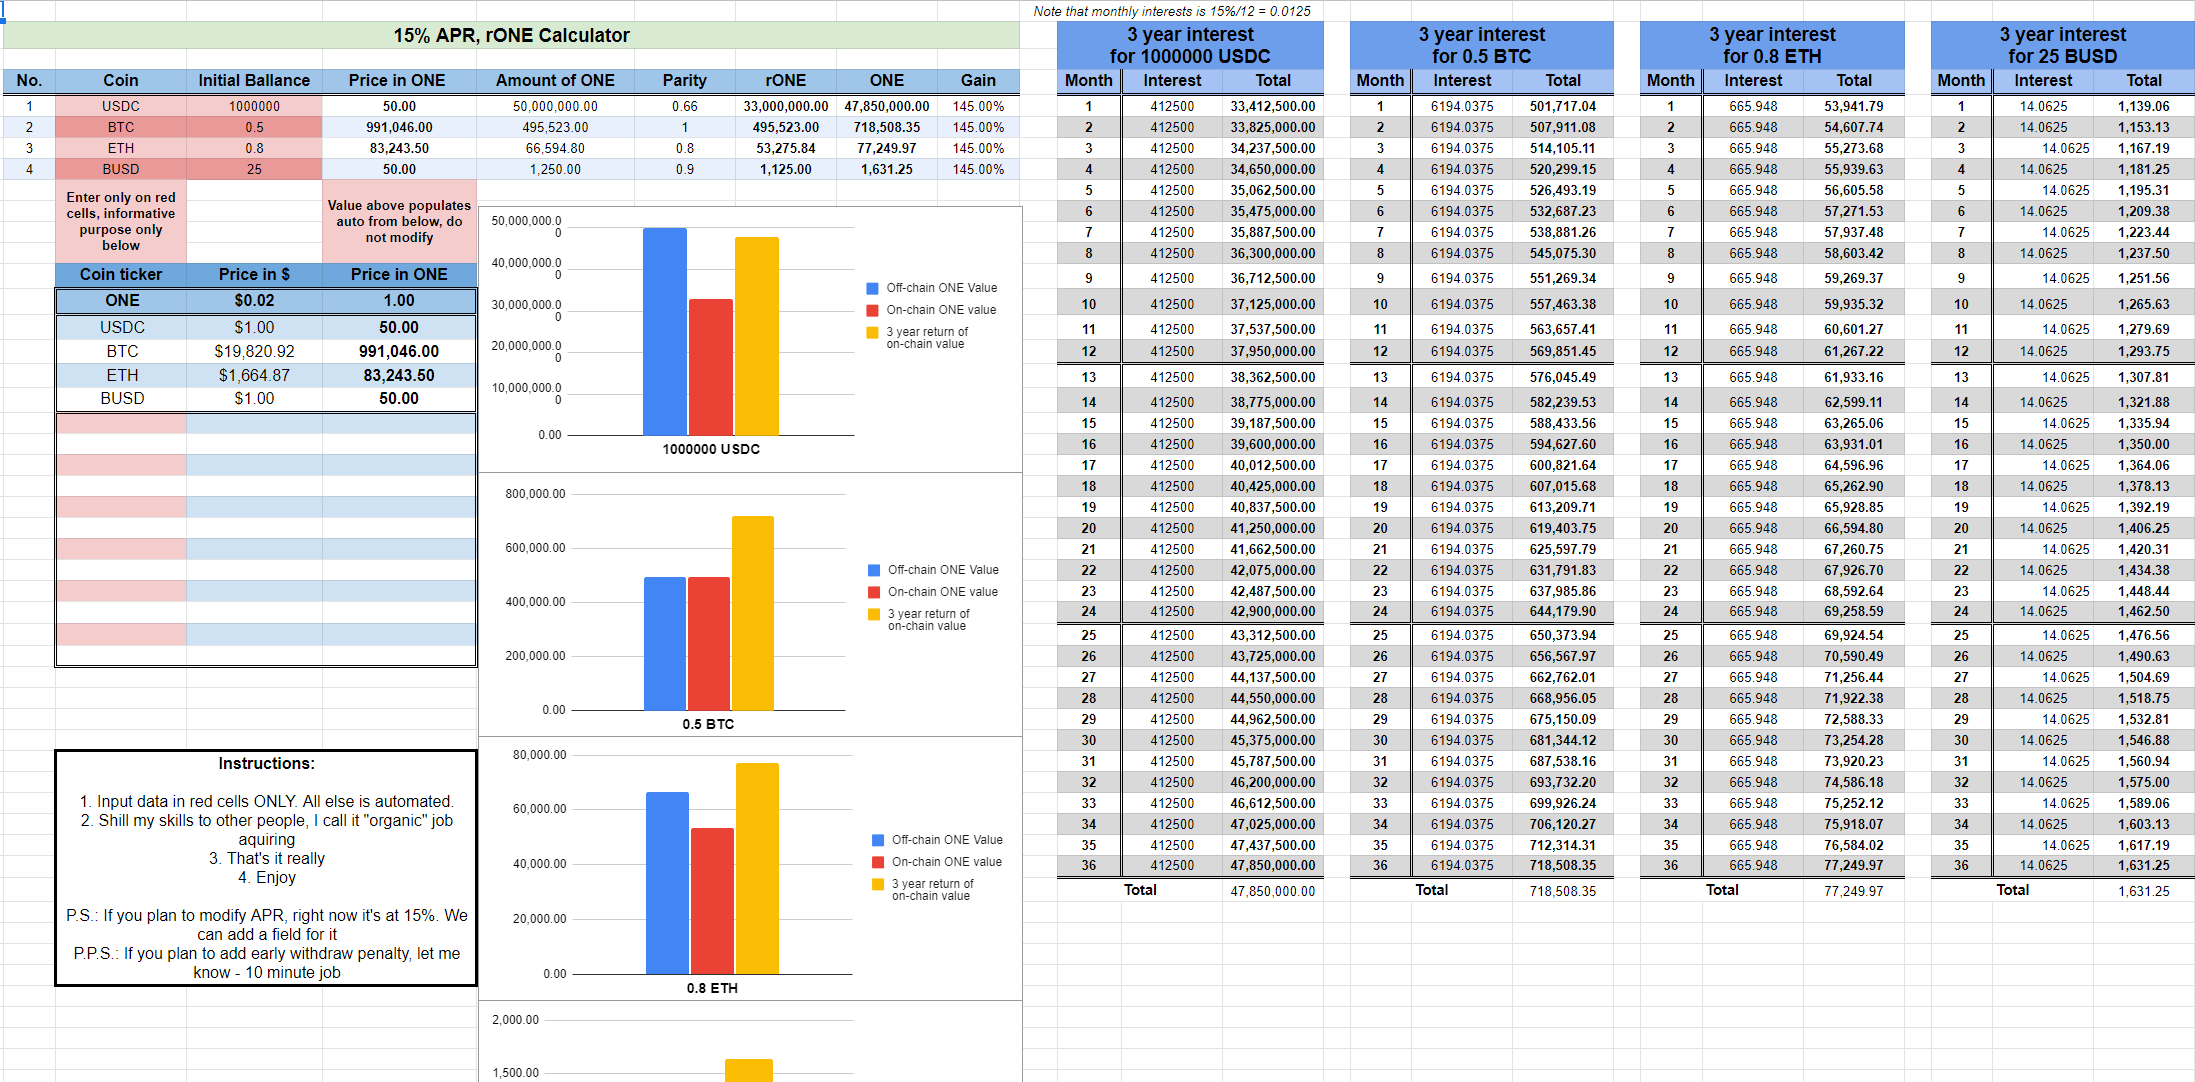Screen dimensions: 2195x1082
Task: Click the '3 year interest for 1000000 USDC' header
Action: point(1190,45)
